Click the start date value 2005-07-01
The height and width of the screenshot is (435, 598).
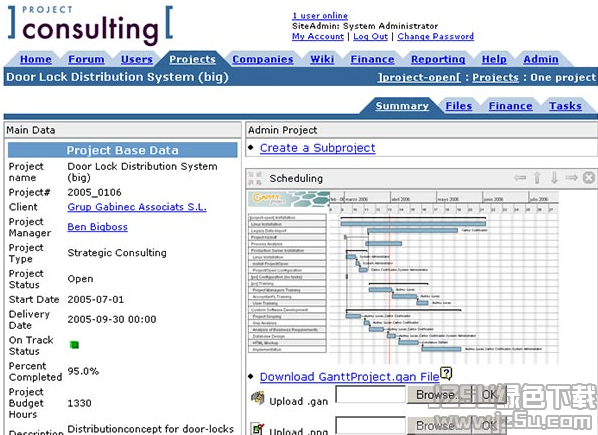click(96, 299)
